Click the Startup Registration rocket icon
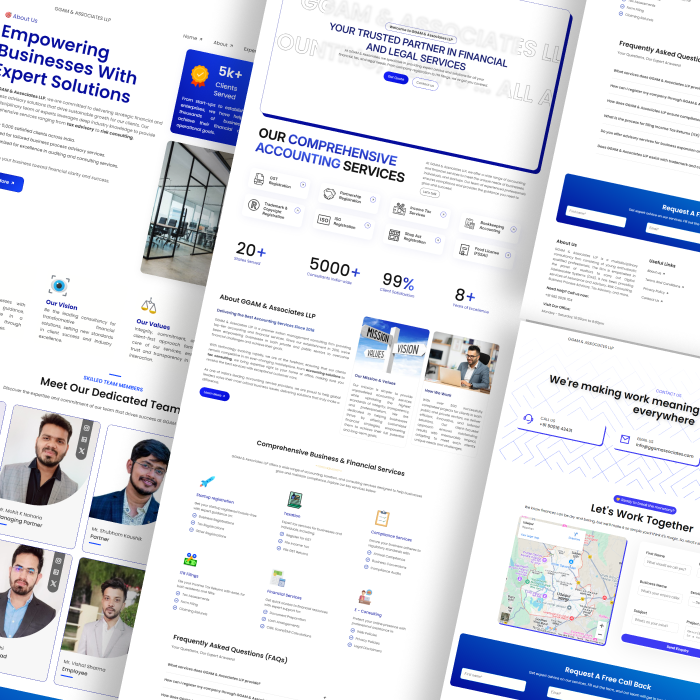The width and height of the screenshot is (700, 700). [207, 481]
